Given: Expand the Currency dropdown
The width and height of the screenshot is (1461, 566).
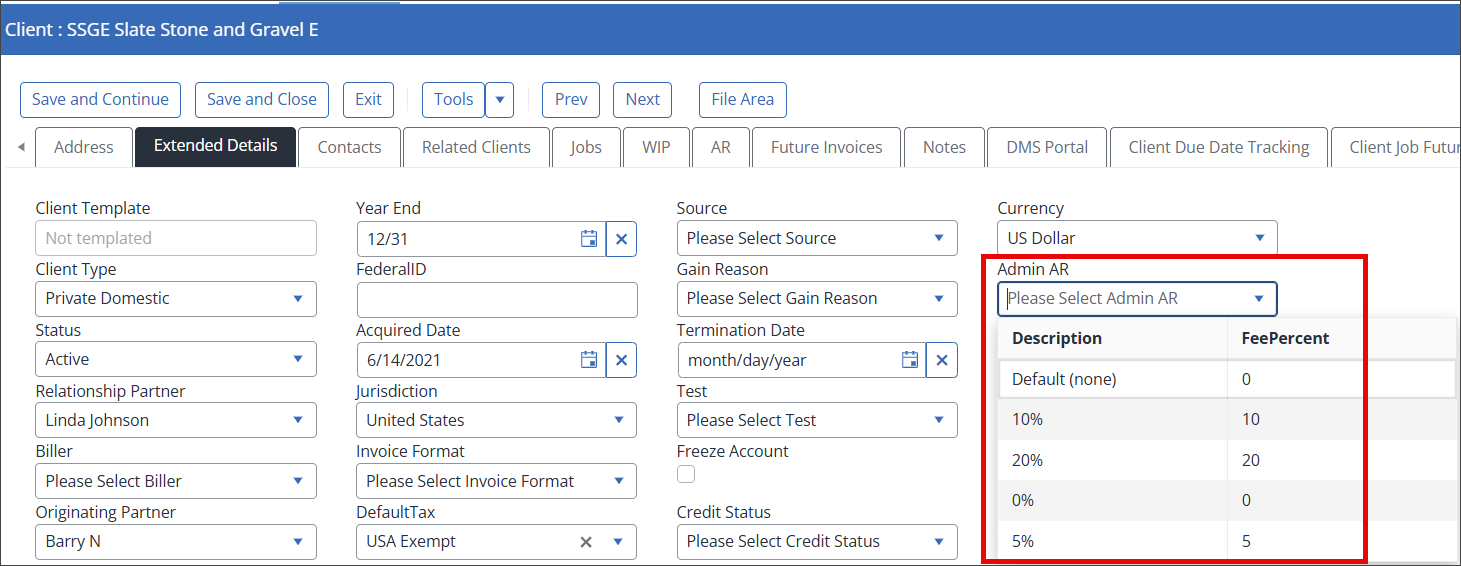Looking at the screenshot, I should point(1136,239).
